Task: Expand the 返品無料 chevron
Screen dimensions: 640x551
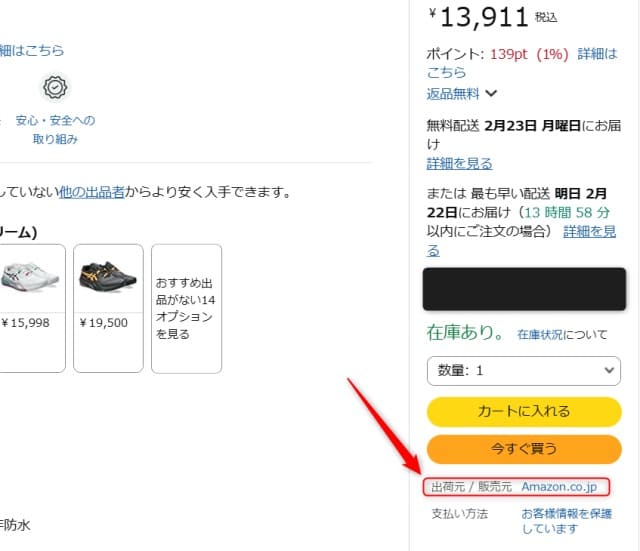Action: pyautogui.click(x=491, y=94)
